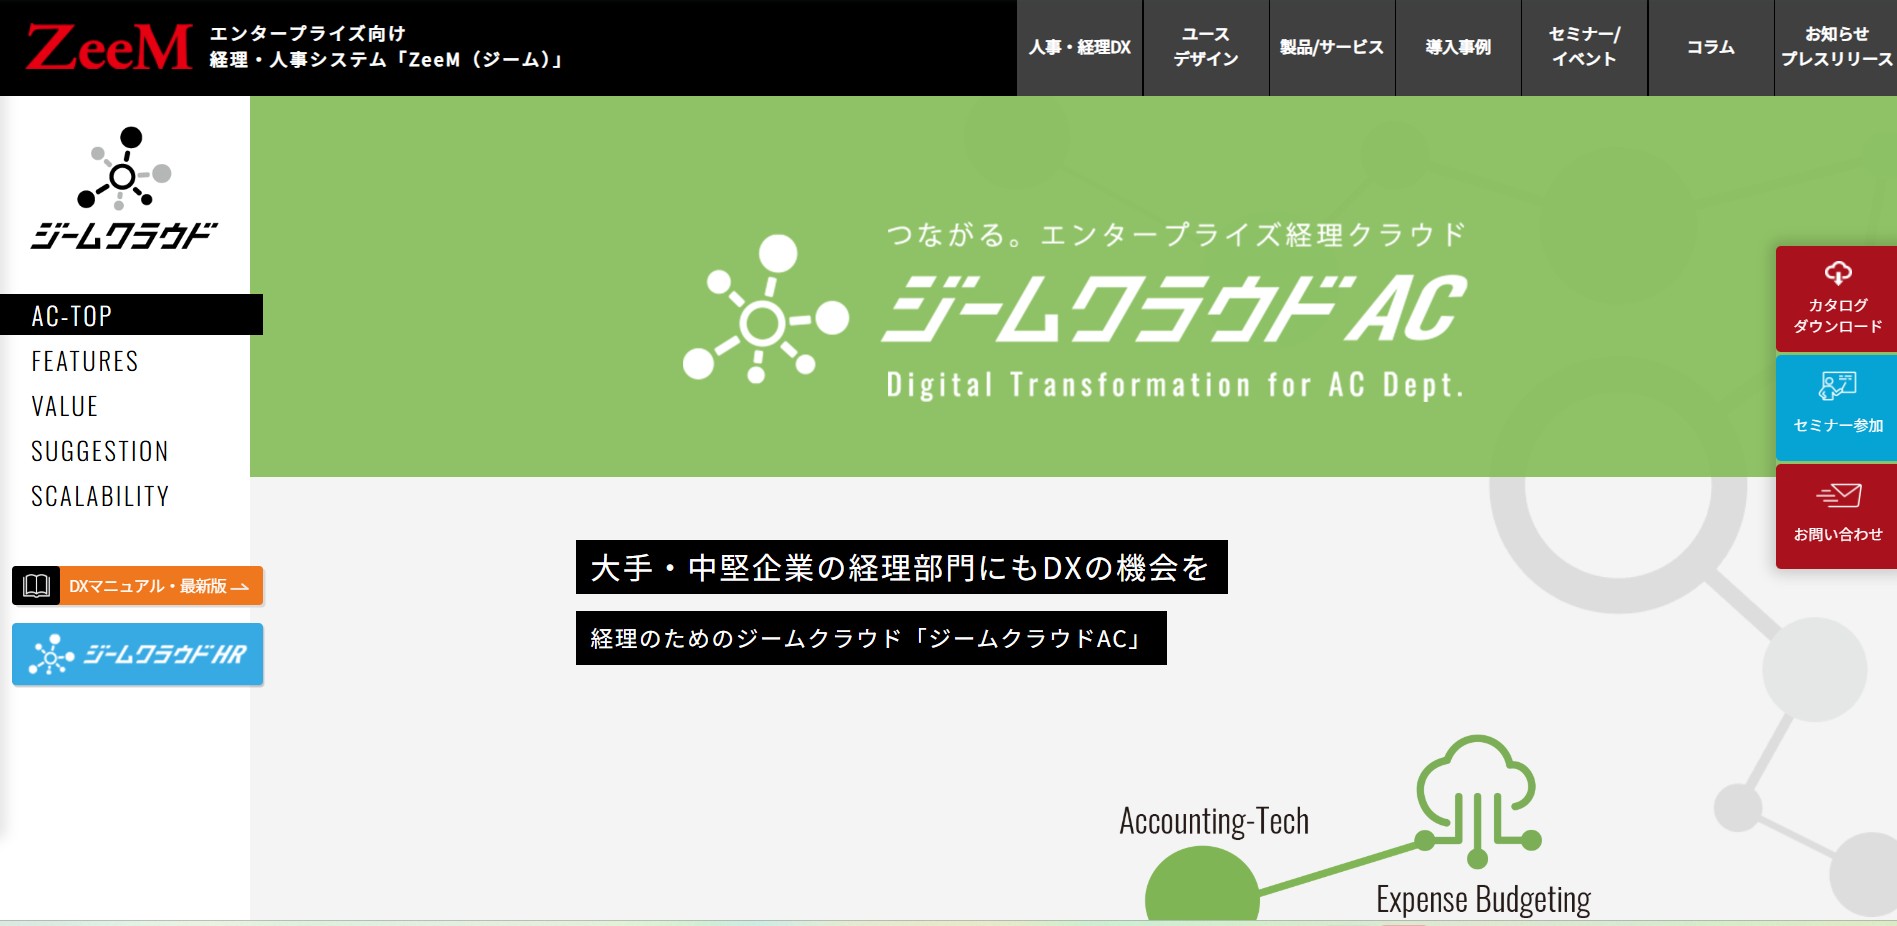This screenshot has width=1897, height=926.
Task: Select AC-TOP in the sidebar
Action: (x=131, y=315)
